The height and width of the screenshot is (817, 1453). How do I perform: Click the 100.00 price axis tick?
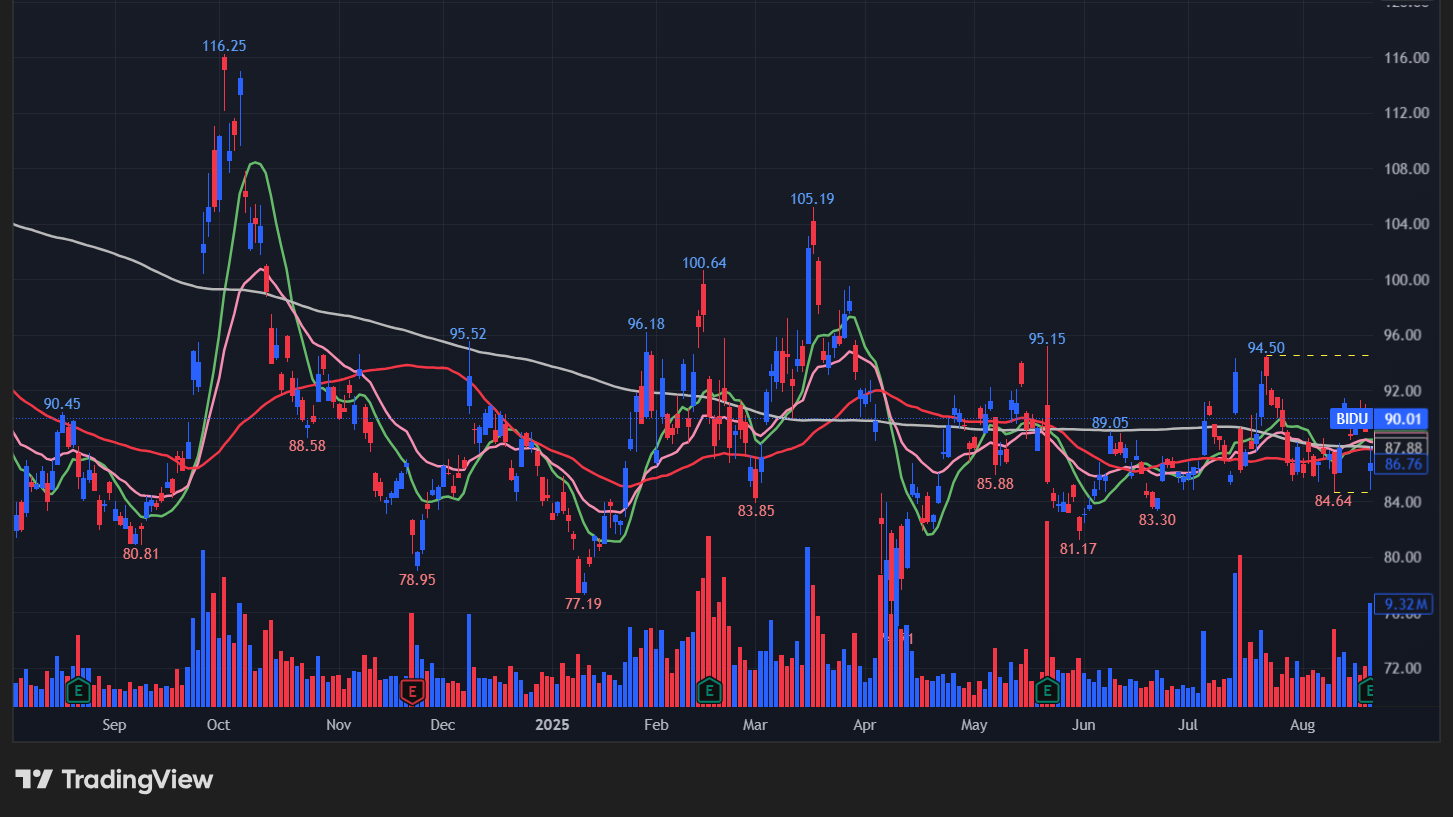(1406, 280)
